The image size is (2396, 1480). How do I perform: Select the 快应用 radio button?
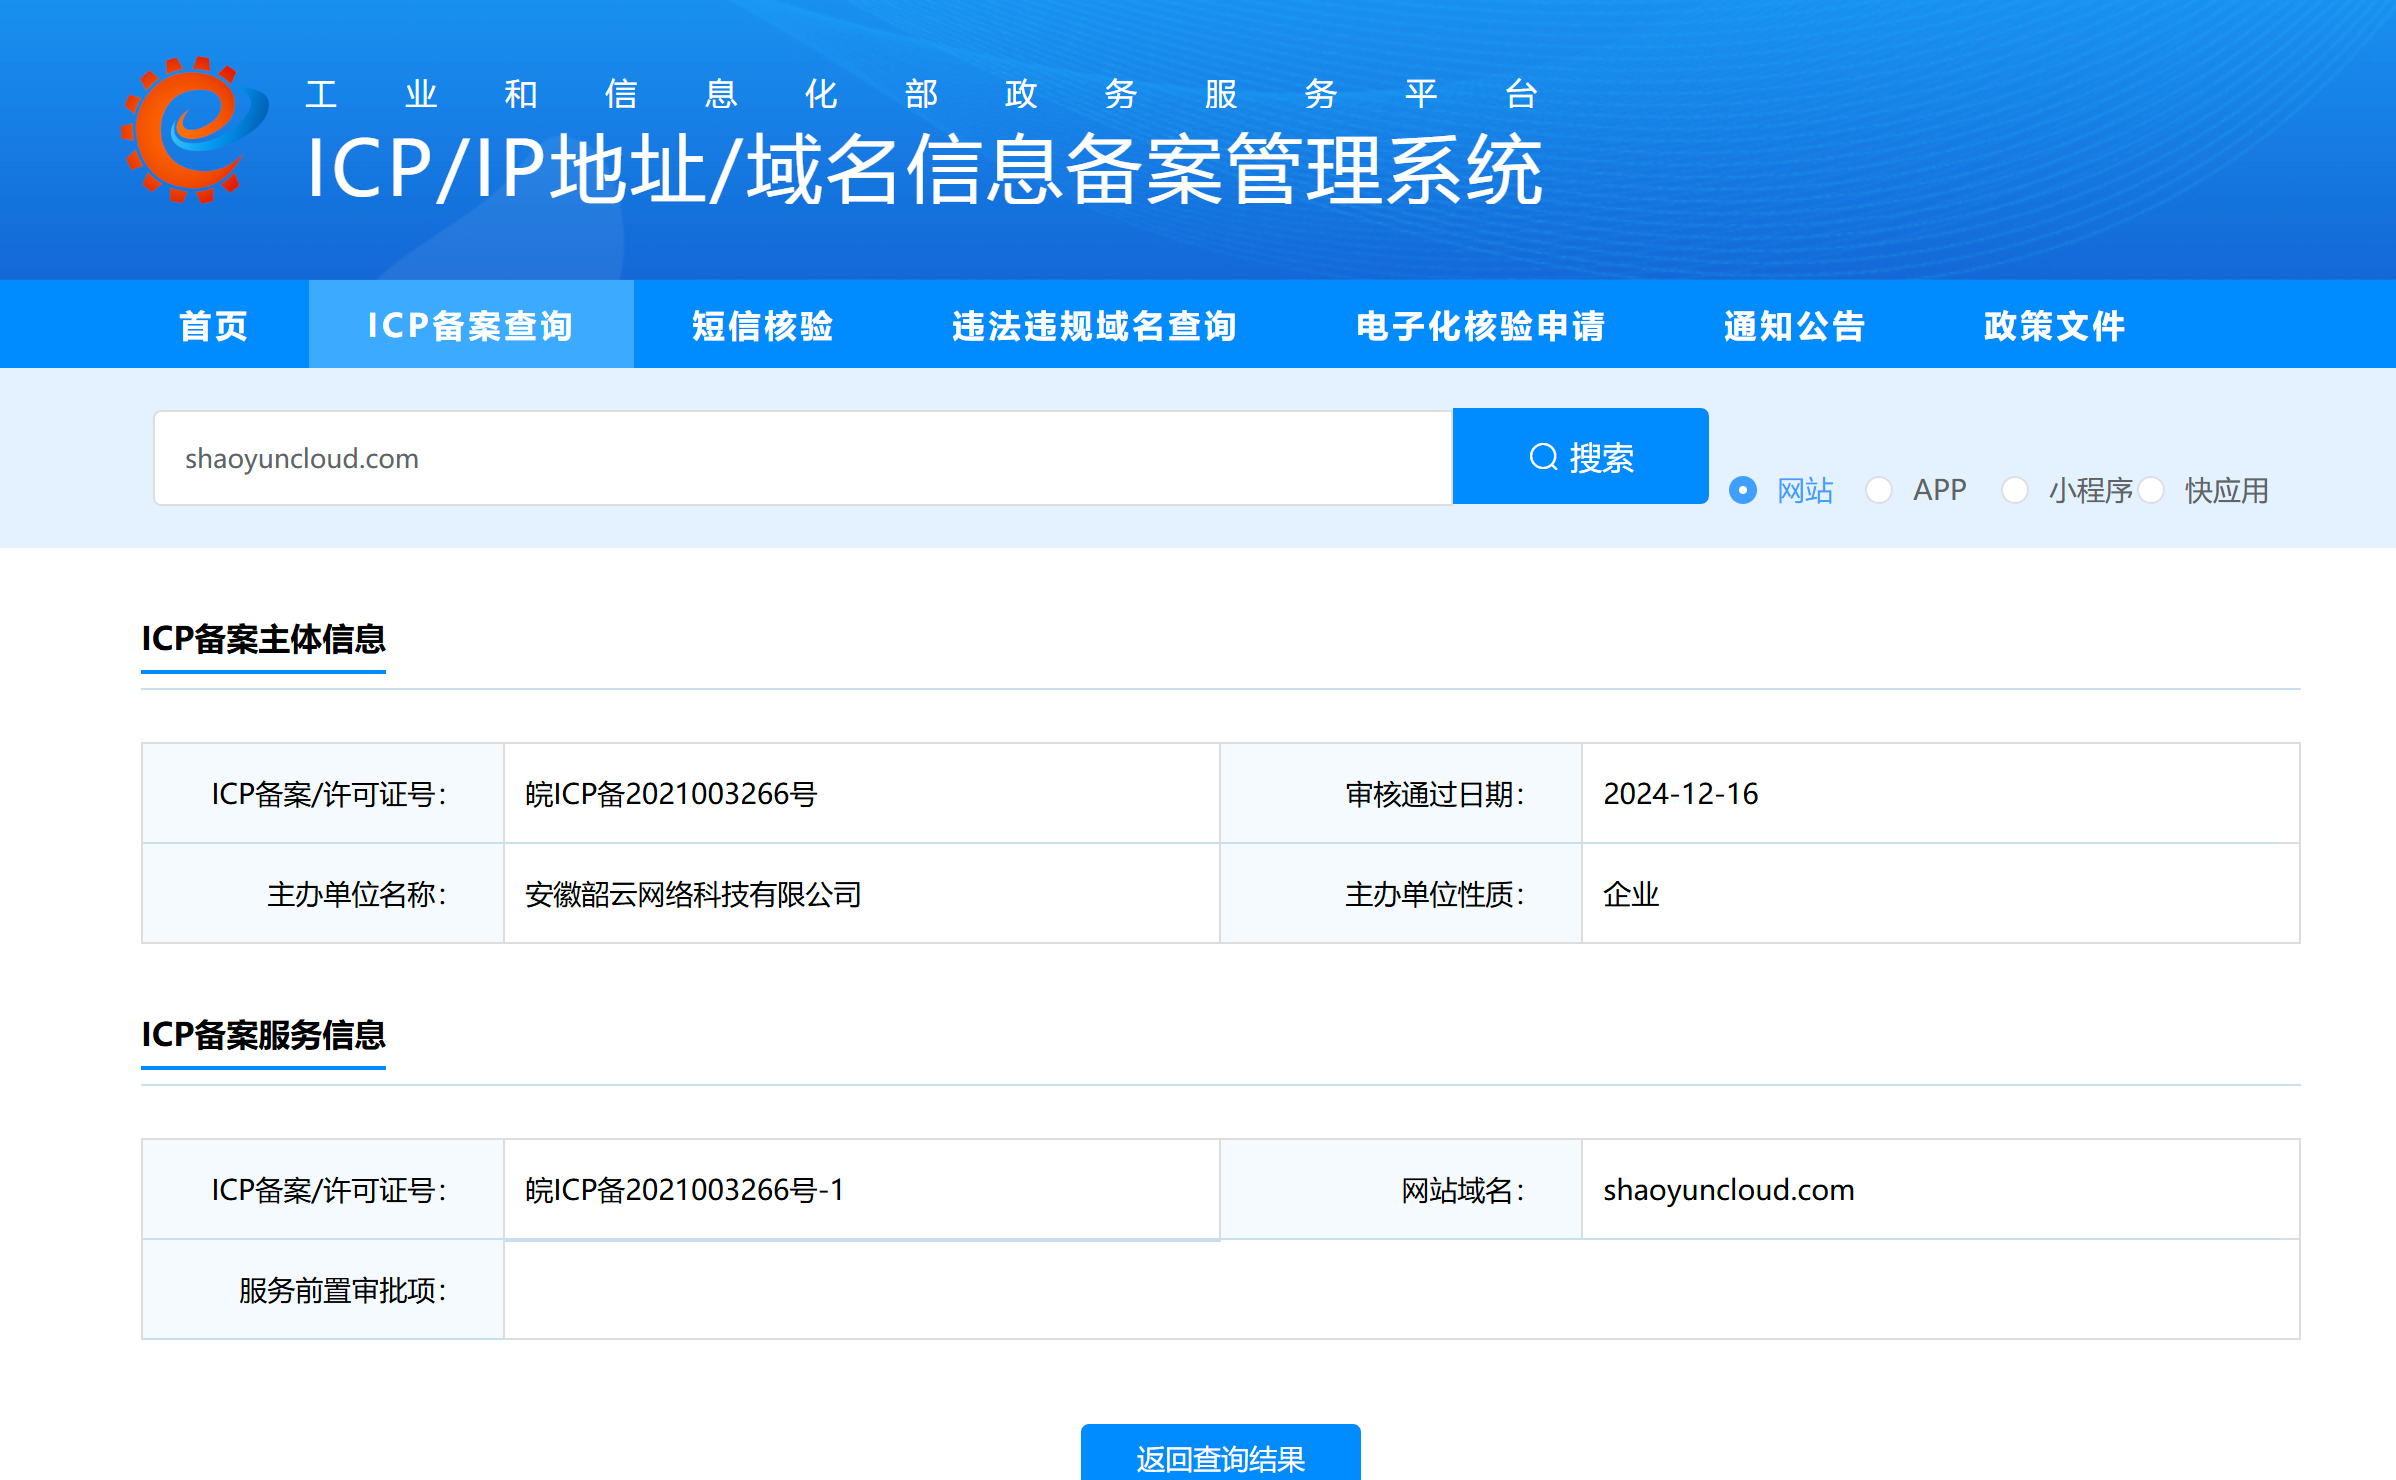coord(2151,490)
